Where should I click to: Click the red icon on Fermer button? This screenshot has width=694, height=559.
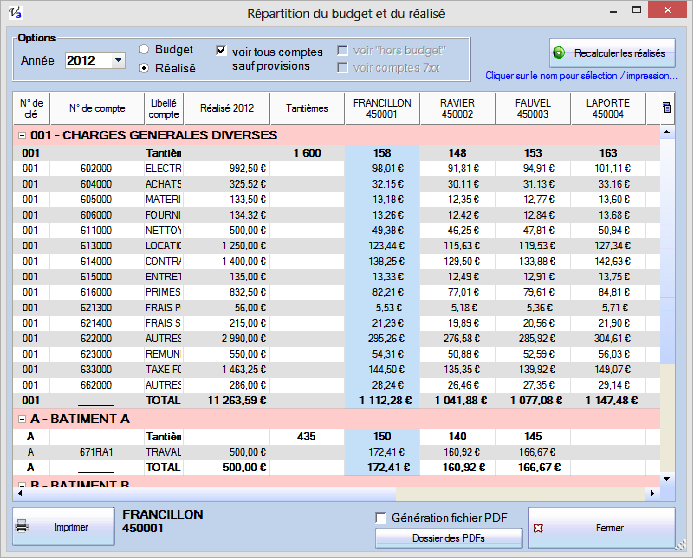(x=538, y=528)
